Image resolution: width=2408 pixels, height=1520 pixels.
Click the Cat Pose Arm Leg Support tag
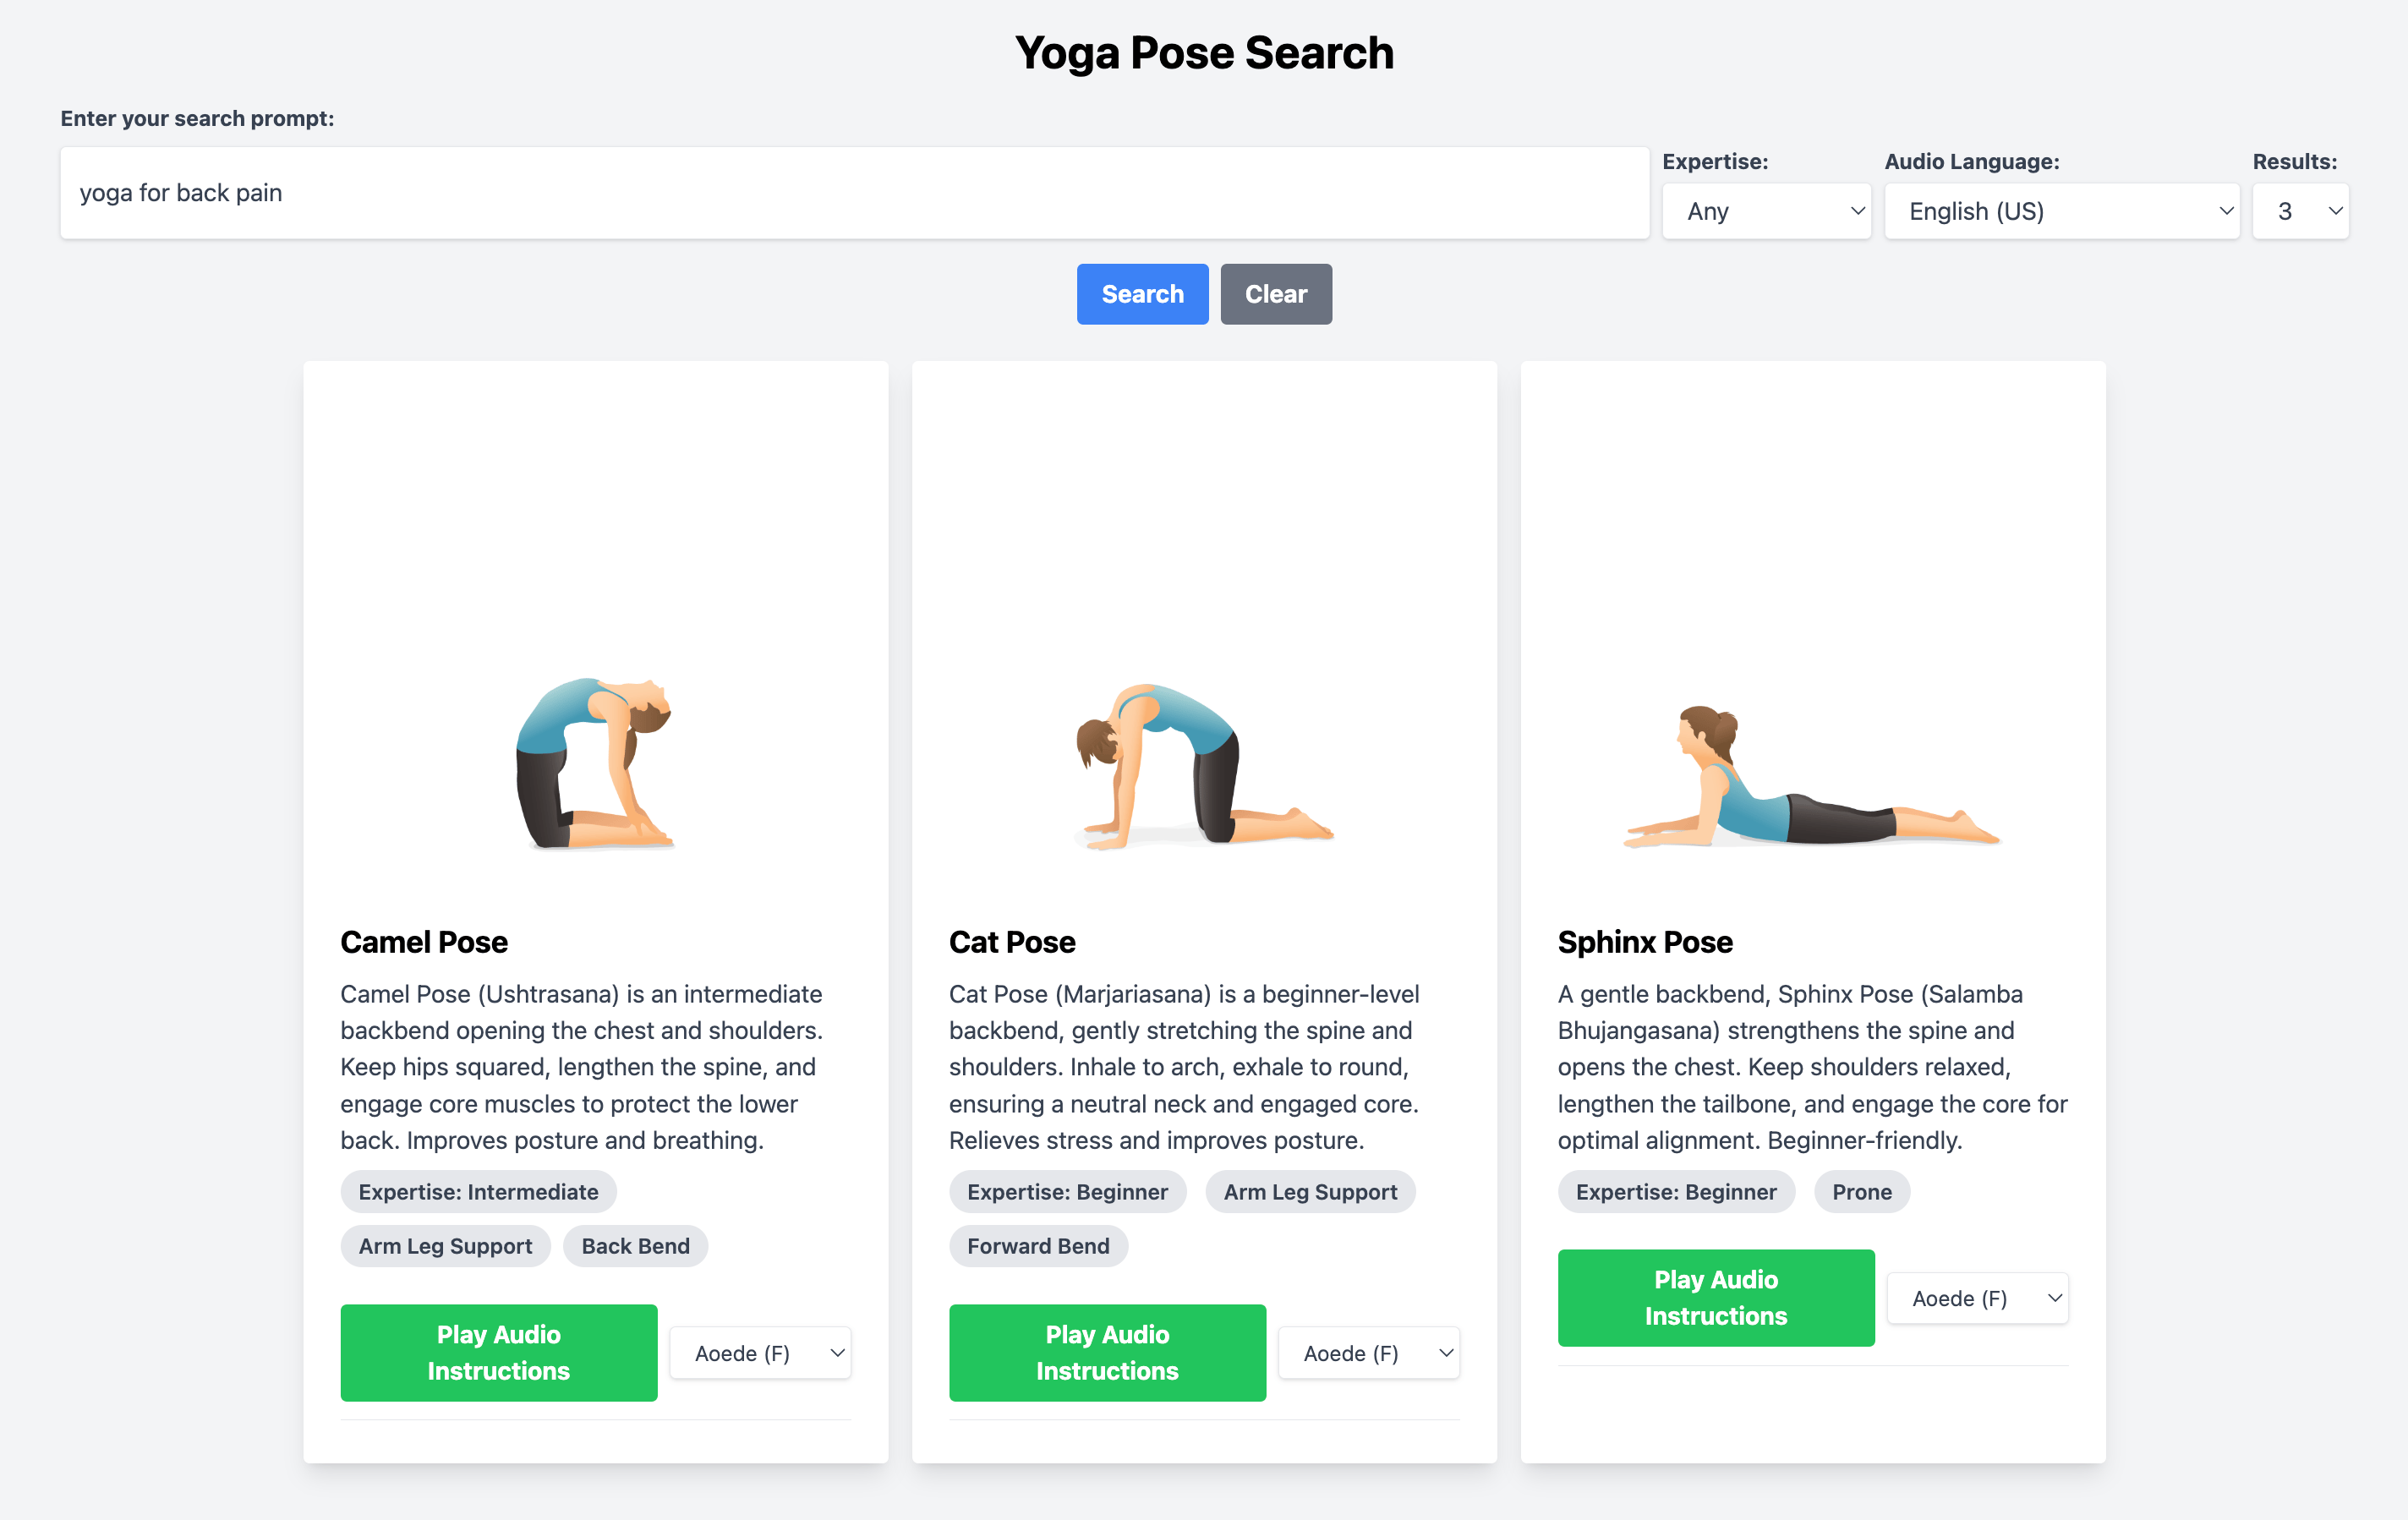click(x=1310, y=1192)
